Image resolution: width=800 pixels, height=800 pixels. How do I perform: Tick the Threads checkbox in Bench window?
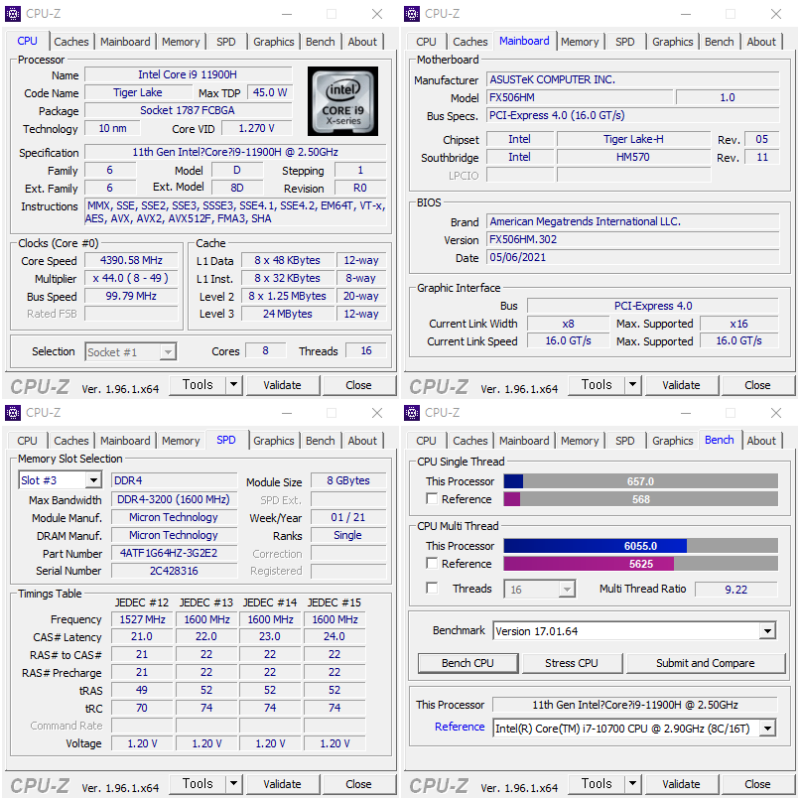click(x=432, y=588)
